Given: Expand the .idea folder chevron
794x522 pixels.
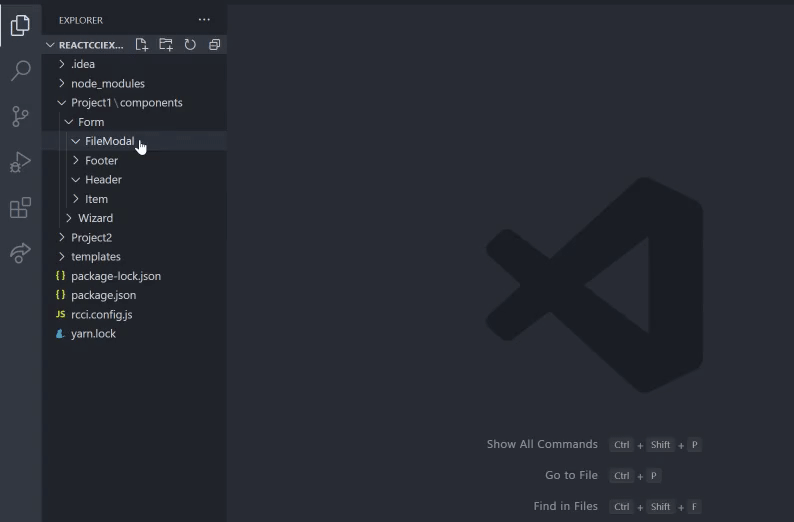Looking at the screenshot, I should (62, 64).
